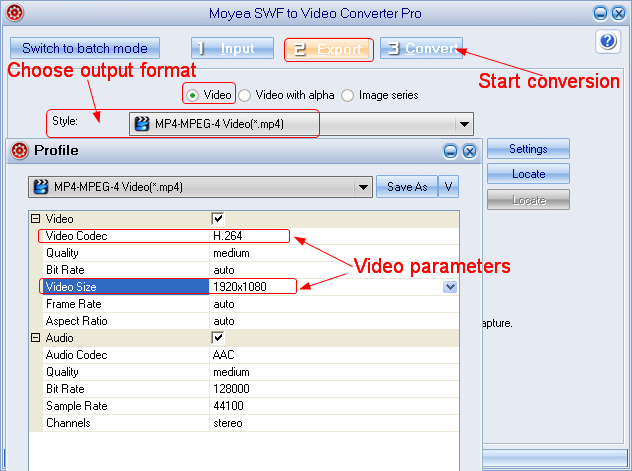Toggle the Video section checkbox

click(218, 219)
